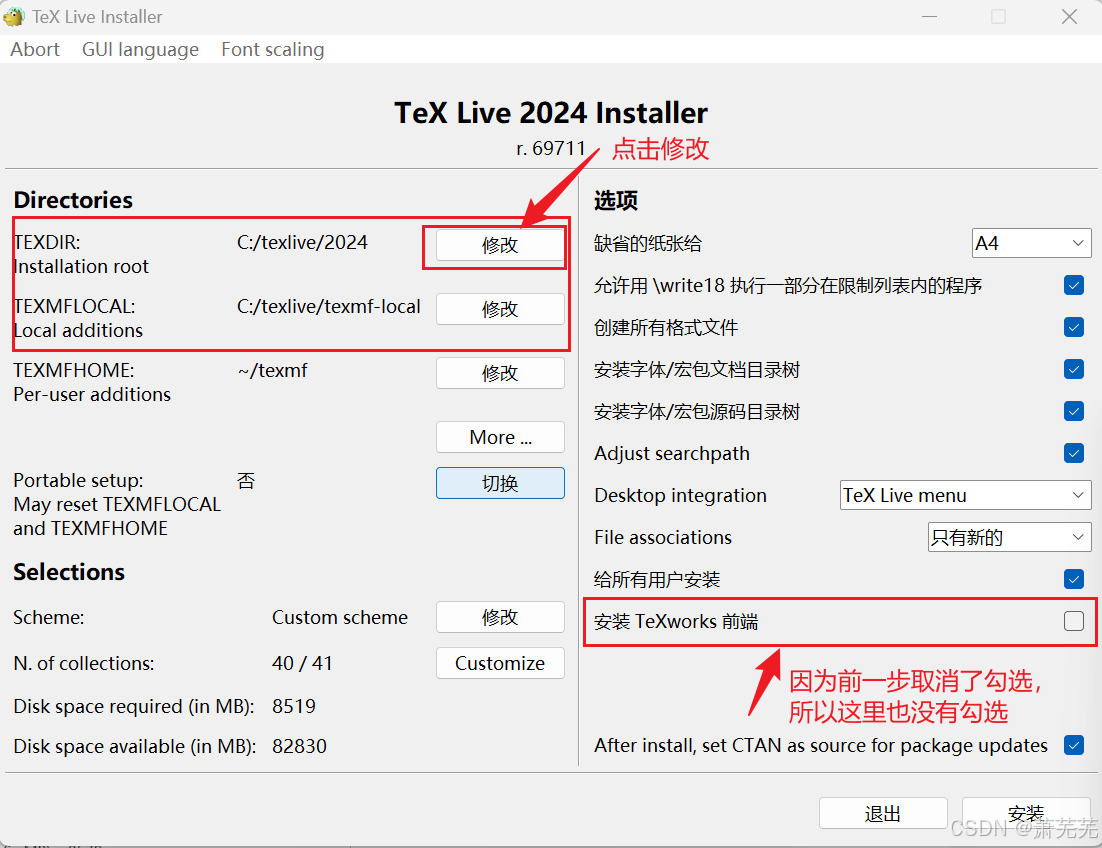
Task: Click the ~/texmf path text
Action: click(273, 370)
